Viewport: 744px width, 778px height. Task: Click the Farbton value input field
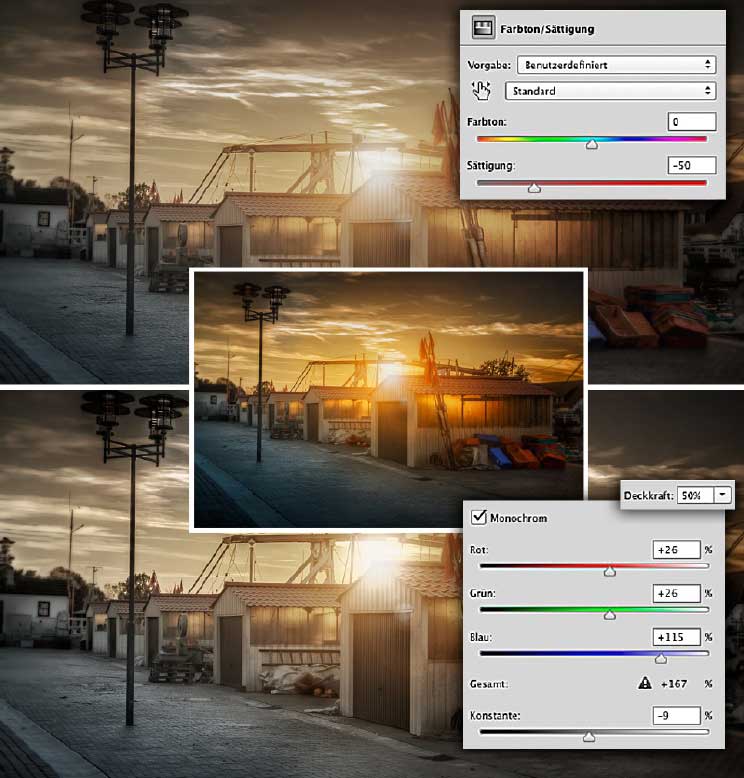(692, 121)
